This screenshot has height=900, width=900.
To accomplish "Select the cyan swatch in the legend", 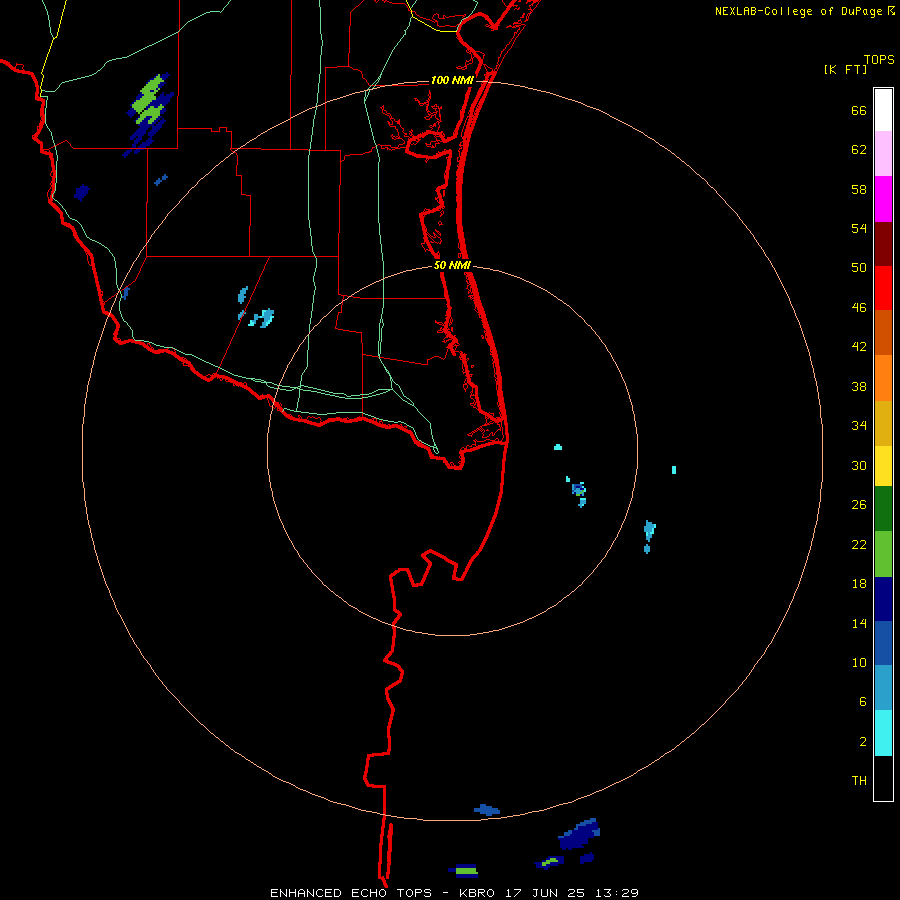I will [x=883, y=733].
